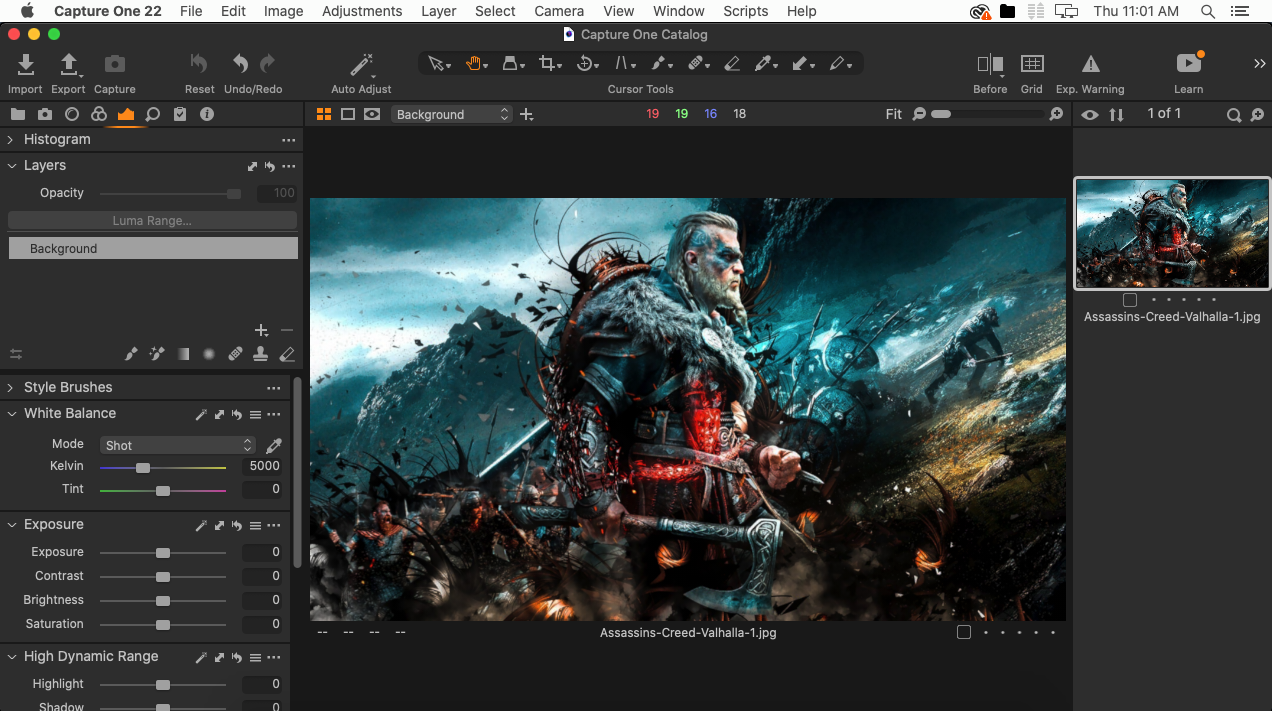1272x711 pixels.
Task: Choose the Select pointer cursor tool
Action: 436,63
